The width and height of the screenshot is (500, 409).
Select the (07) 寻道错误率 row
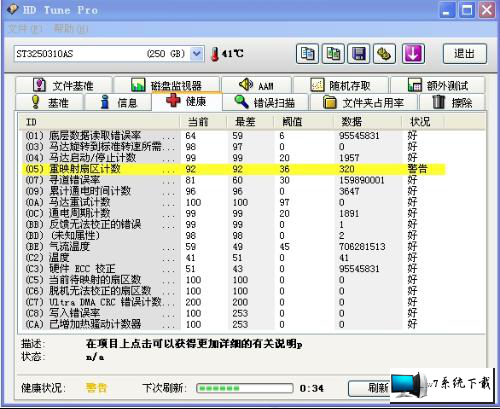tap(233, 180)
